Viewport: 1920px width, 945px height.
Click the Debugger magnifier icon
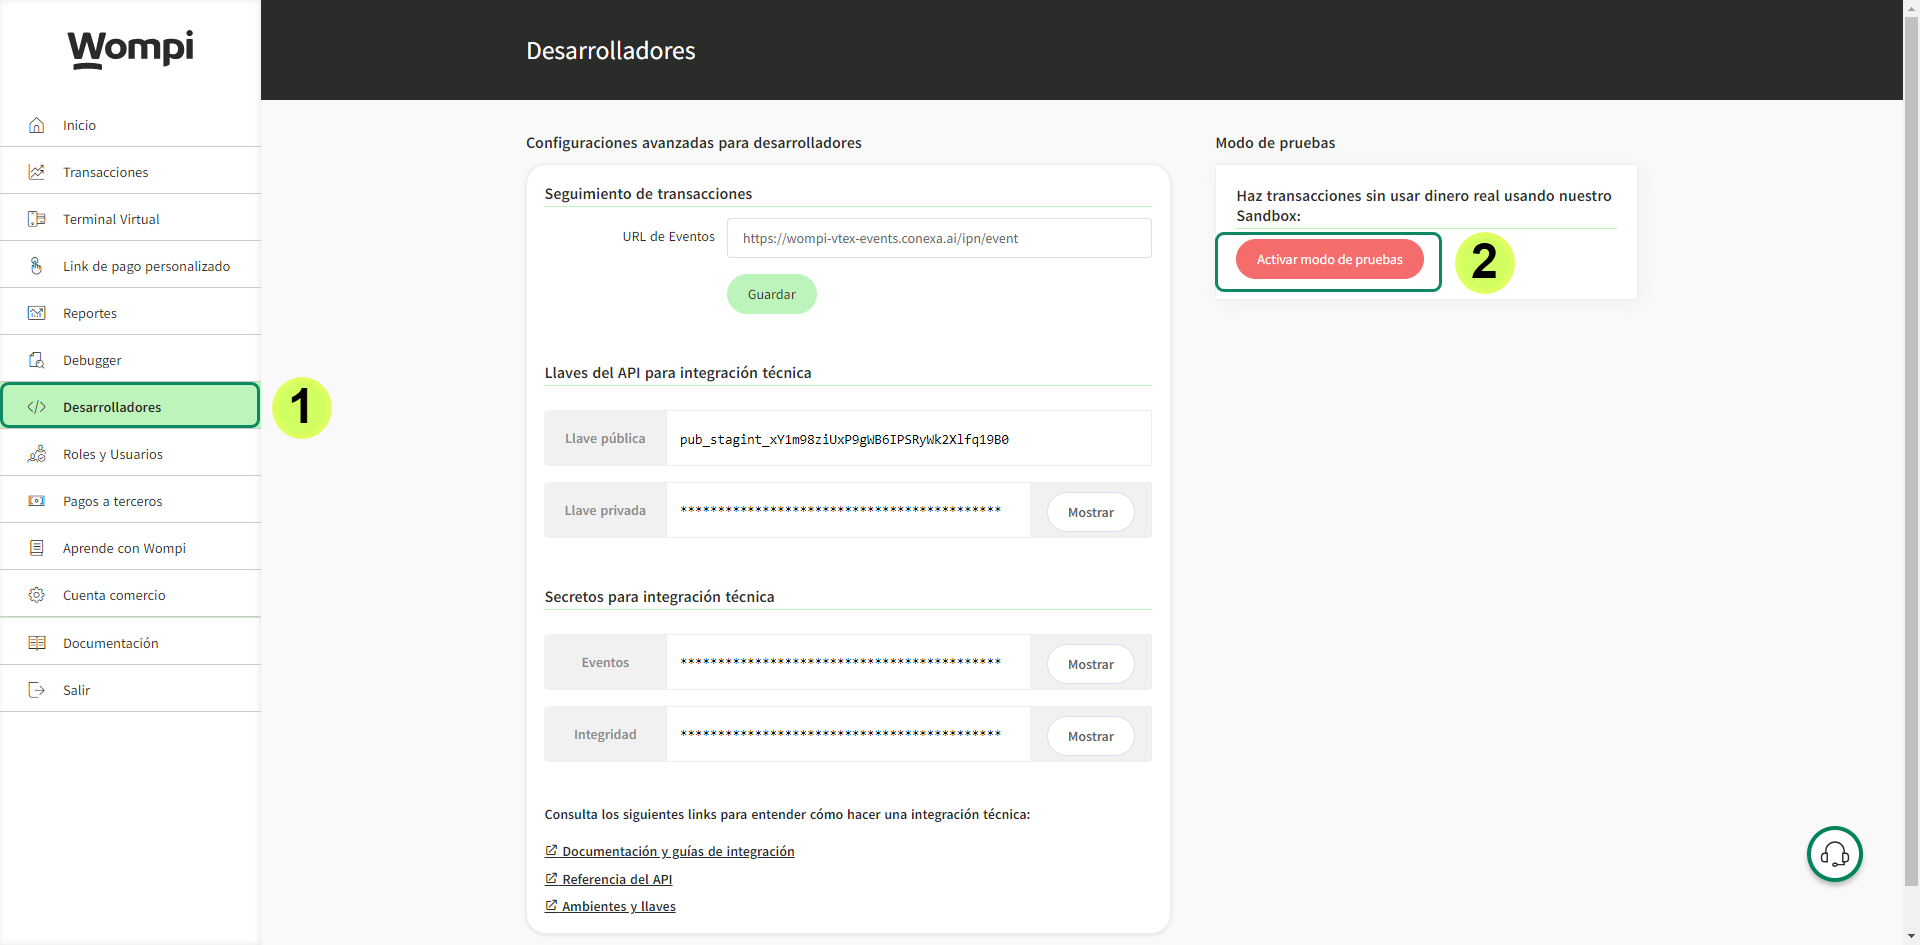(x=37, y=360)
